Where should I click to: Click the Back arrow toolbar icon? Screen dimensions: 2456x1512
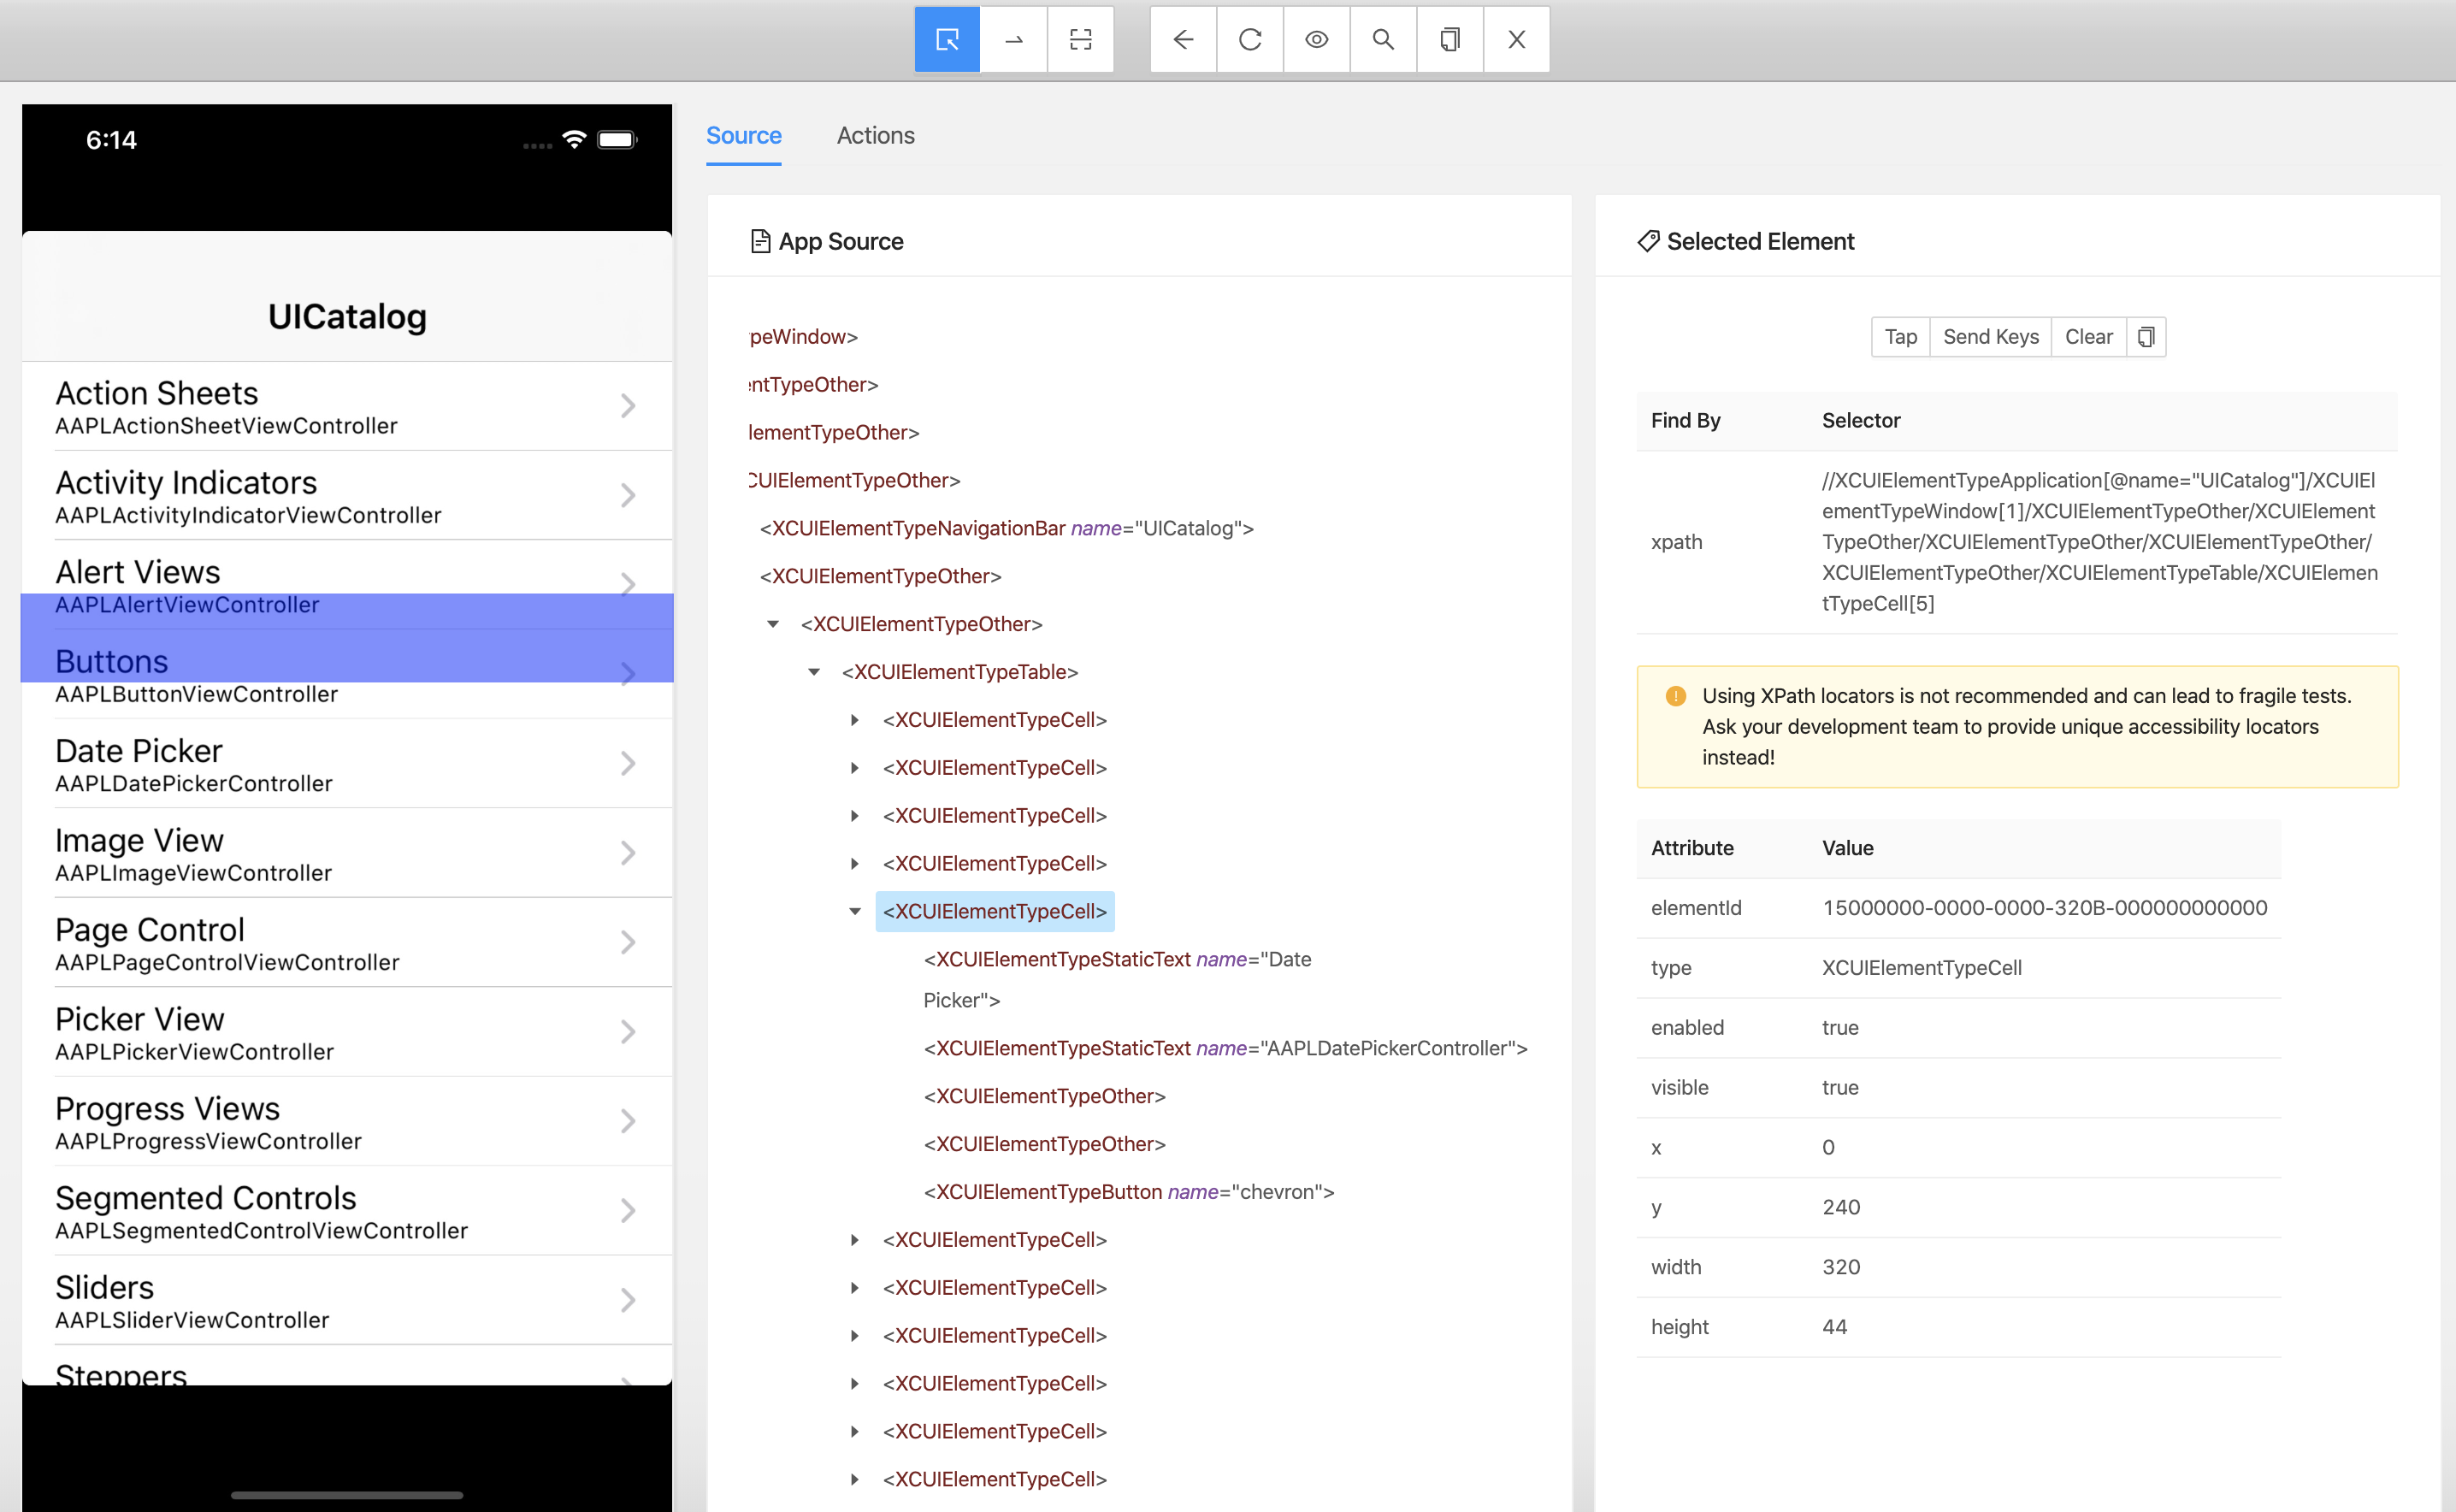[x=1183, y=39]
